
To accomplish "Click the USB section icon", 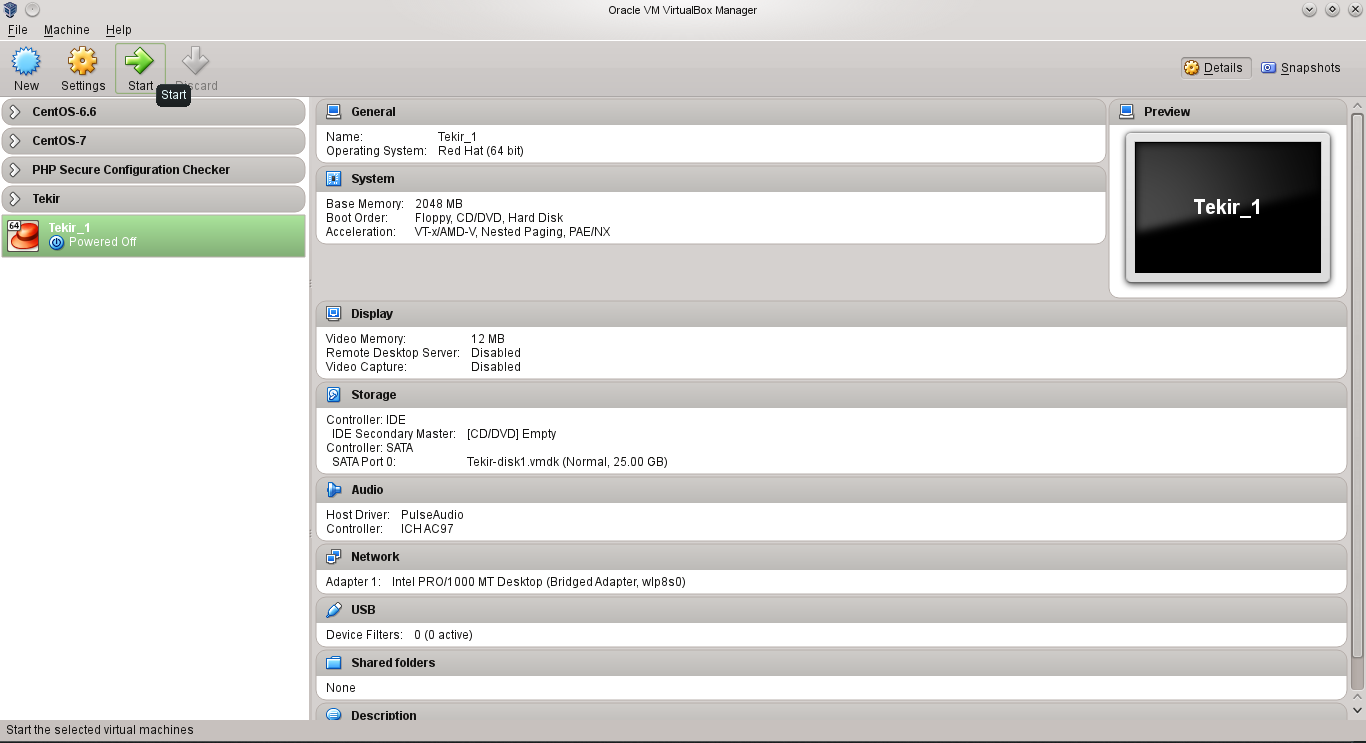I will (334, 610).
